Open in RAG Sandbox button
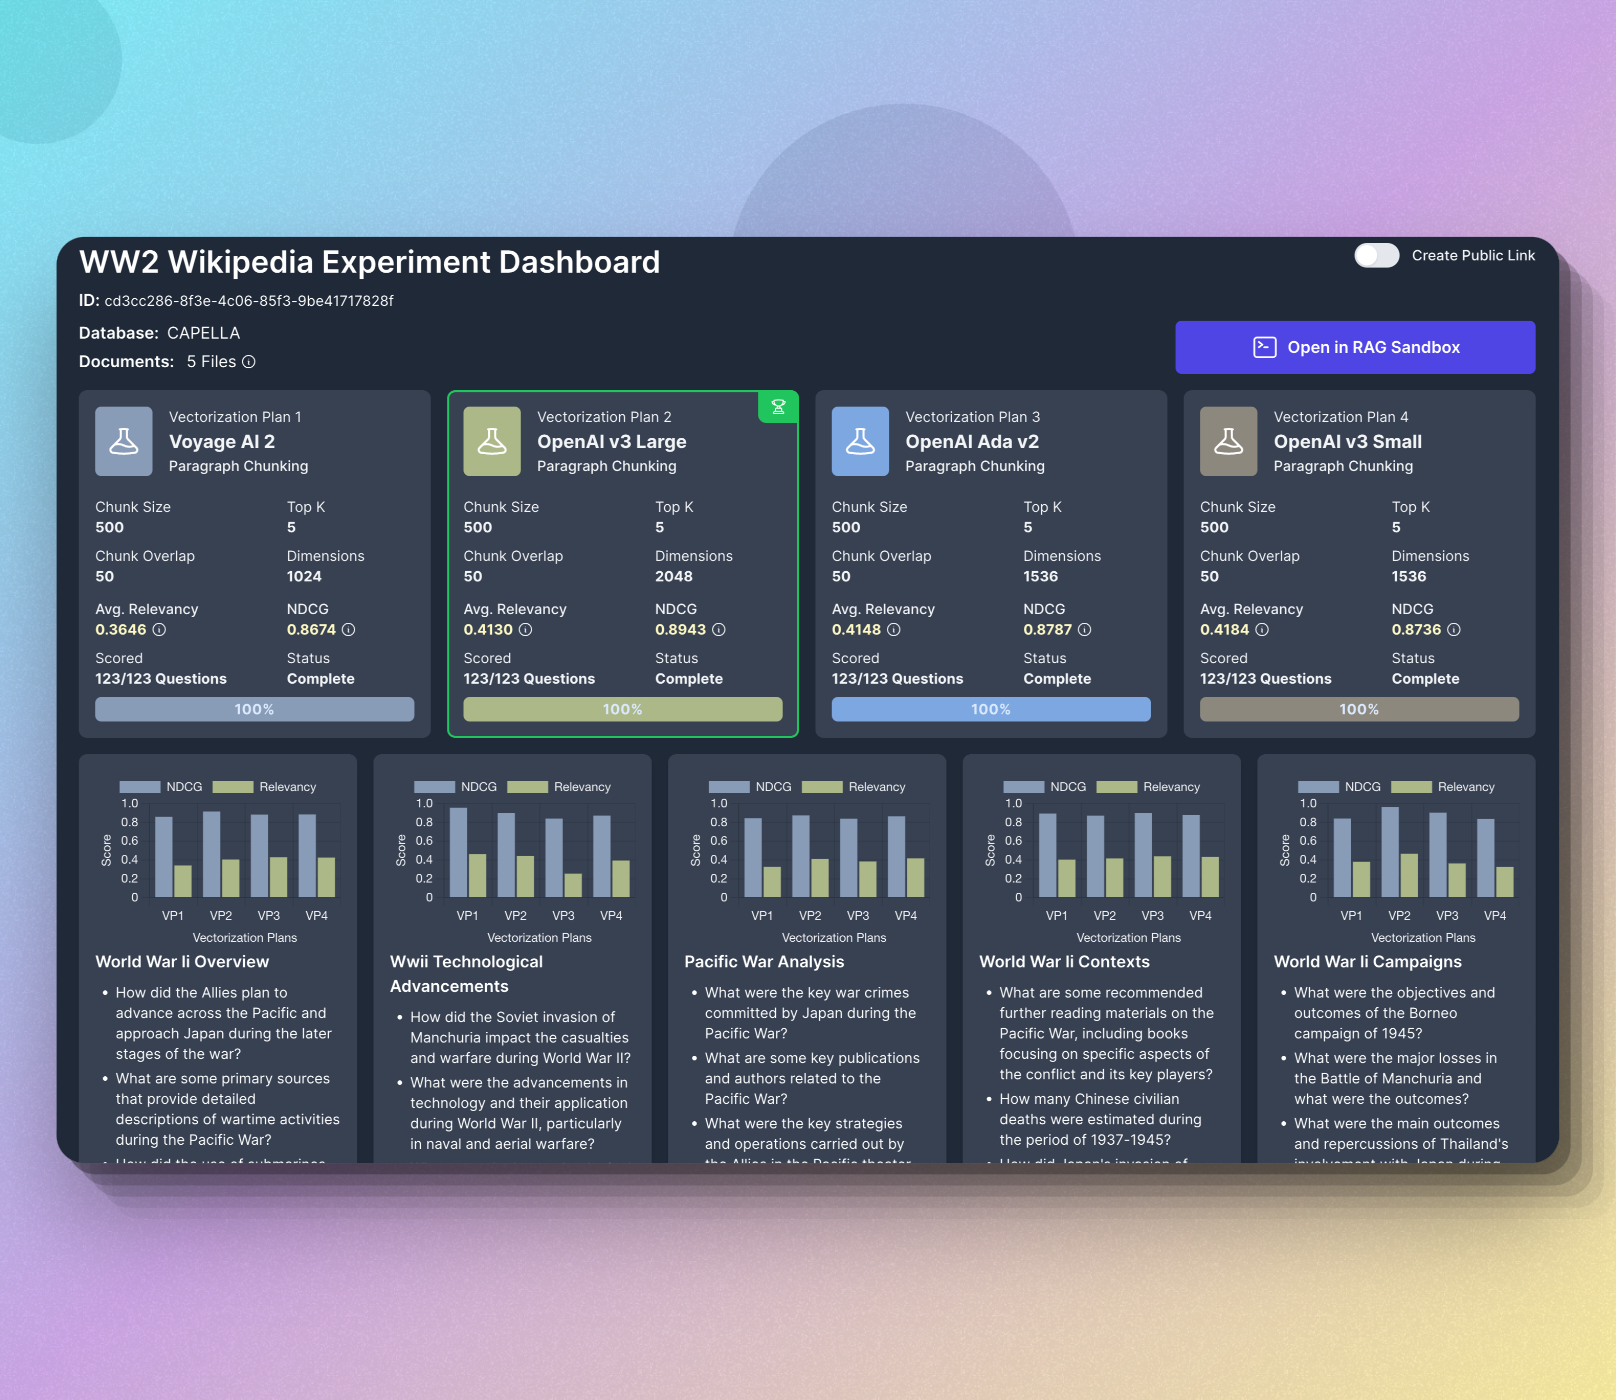 coord(1355,347)
